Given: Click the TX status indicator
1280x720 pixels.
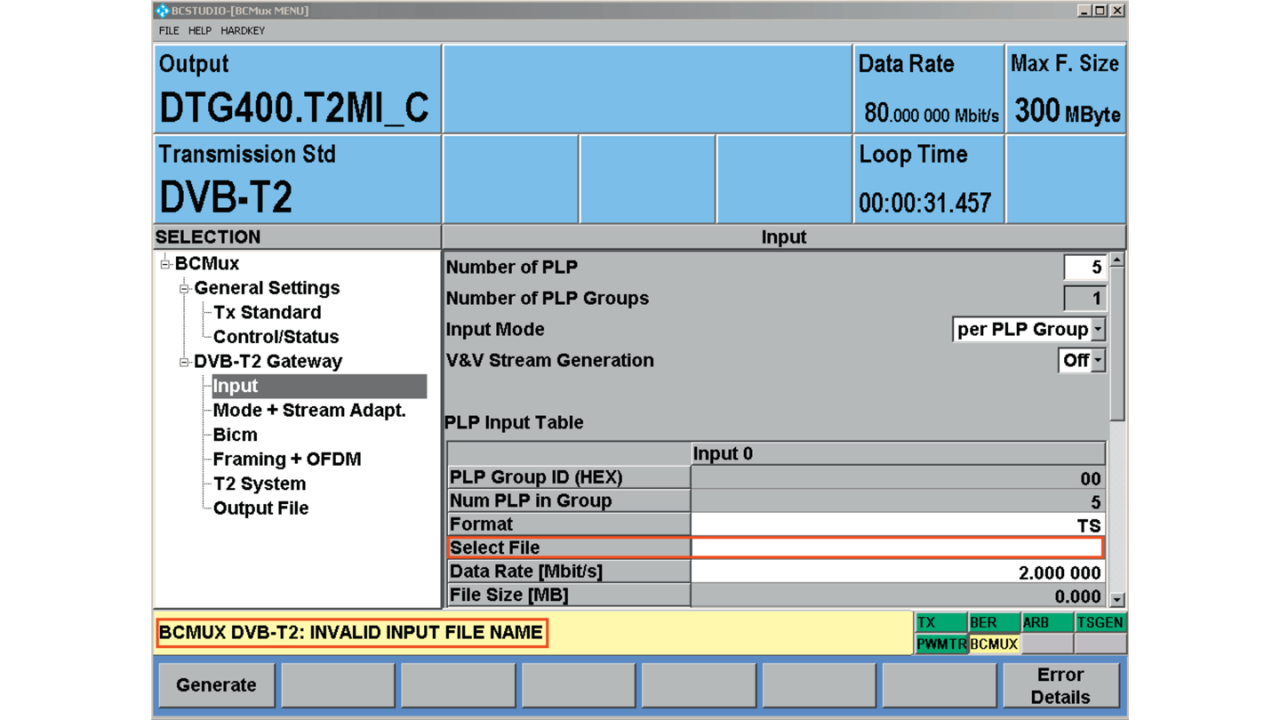Looking at the screenshot, I should [941, 622].
